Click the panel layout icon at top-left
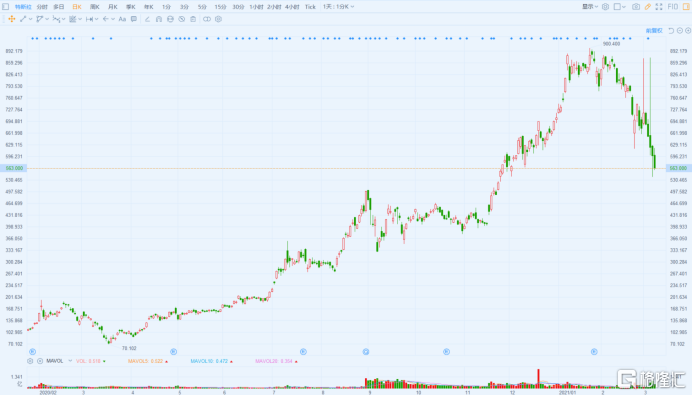Screen dimensions: 692x396 pos(5,7)
